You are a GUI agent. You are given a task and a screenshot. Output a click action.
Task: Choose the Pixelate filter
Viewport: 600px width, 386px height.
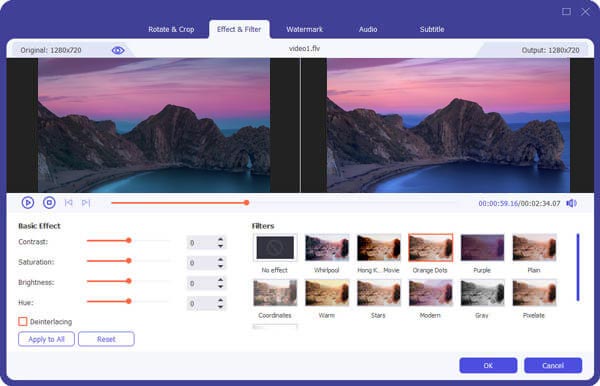click(x=534, y=293)
